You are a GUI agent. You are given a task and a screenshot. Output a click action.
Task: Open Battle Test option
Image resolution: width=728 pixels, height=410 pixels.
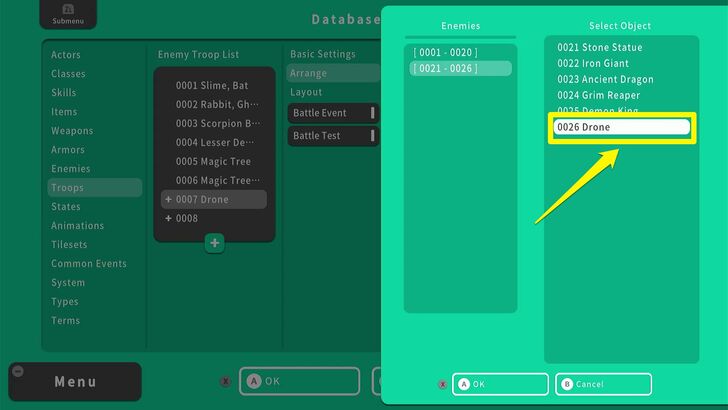(333, 136)
